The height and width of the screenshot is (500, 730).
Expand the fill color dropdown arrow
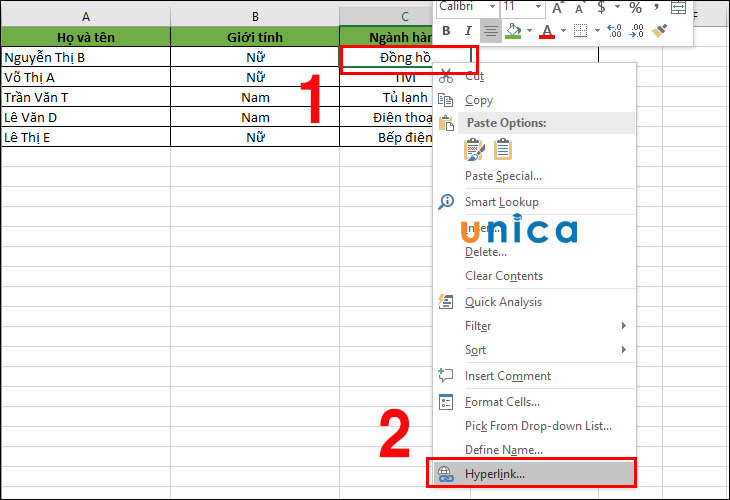(529, 31)
